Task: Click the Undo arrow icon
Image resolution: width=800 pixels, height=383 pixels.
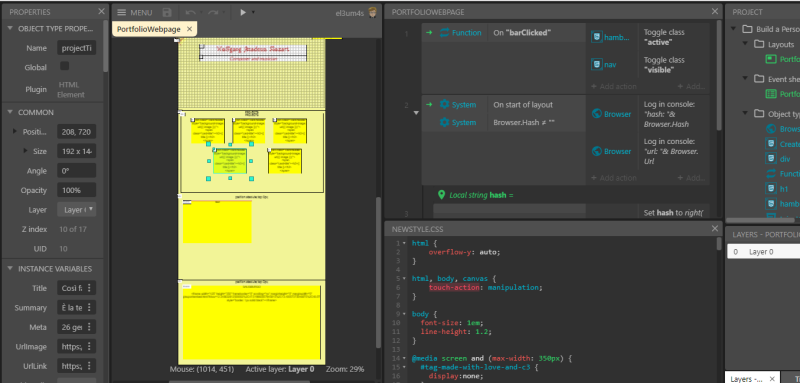Action: 191,13
